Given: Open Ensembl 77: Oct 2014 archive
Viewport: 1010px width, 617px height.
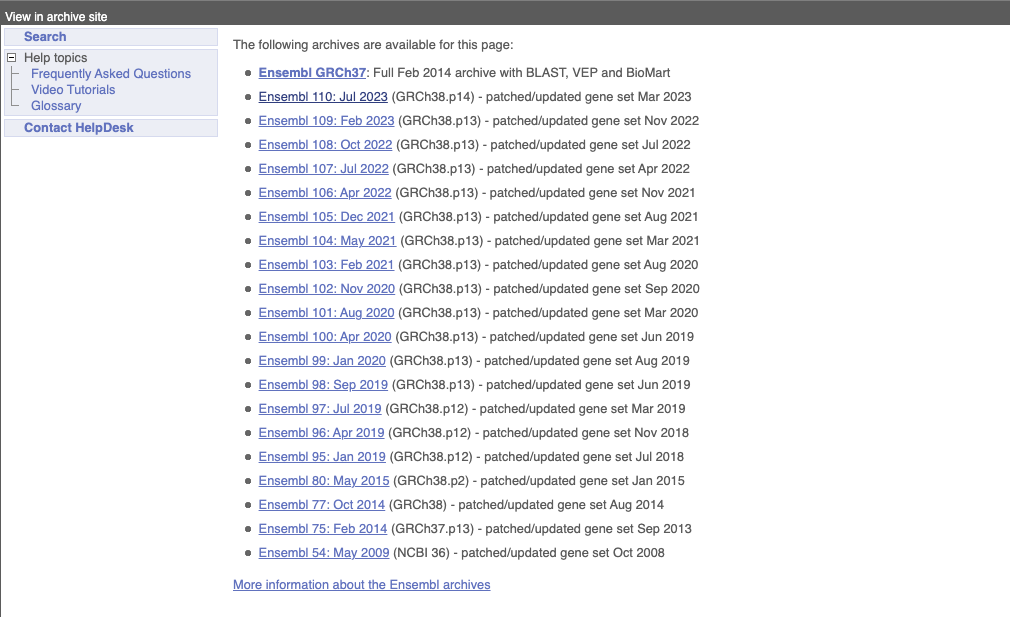Looking at the screenshot, I should [321, 505].
